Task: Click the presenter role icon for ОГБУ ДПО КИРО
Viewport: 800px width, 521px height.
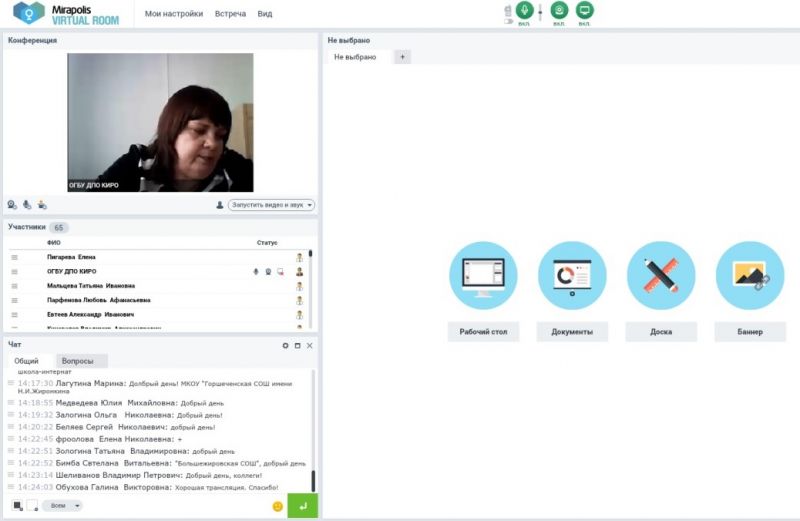Action: point(299,271)
